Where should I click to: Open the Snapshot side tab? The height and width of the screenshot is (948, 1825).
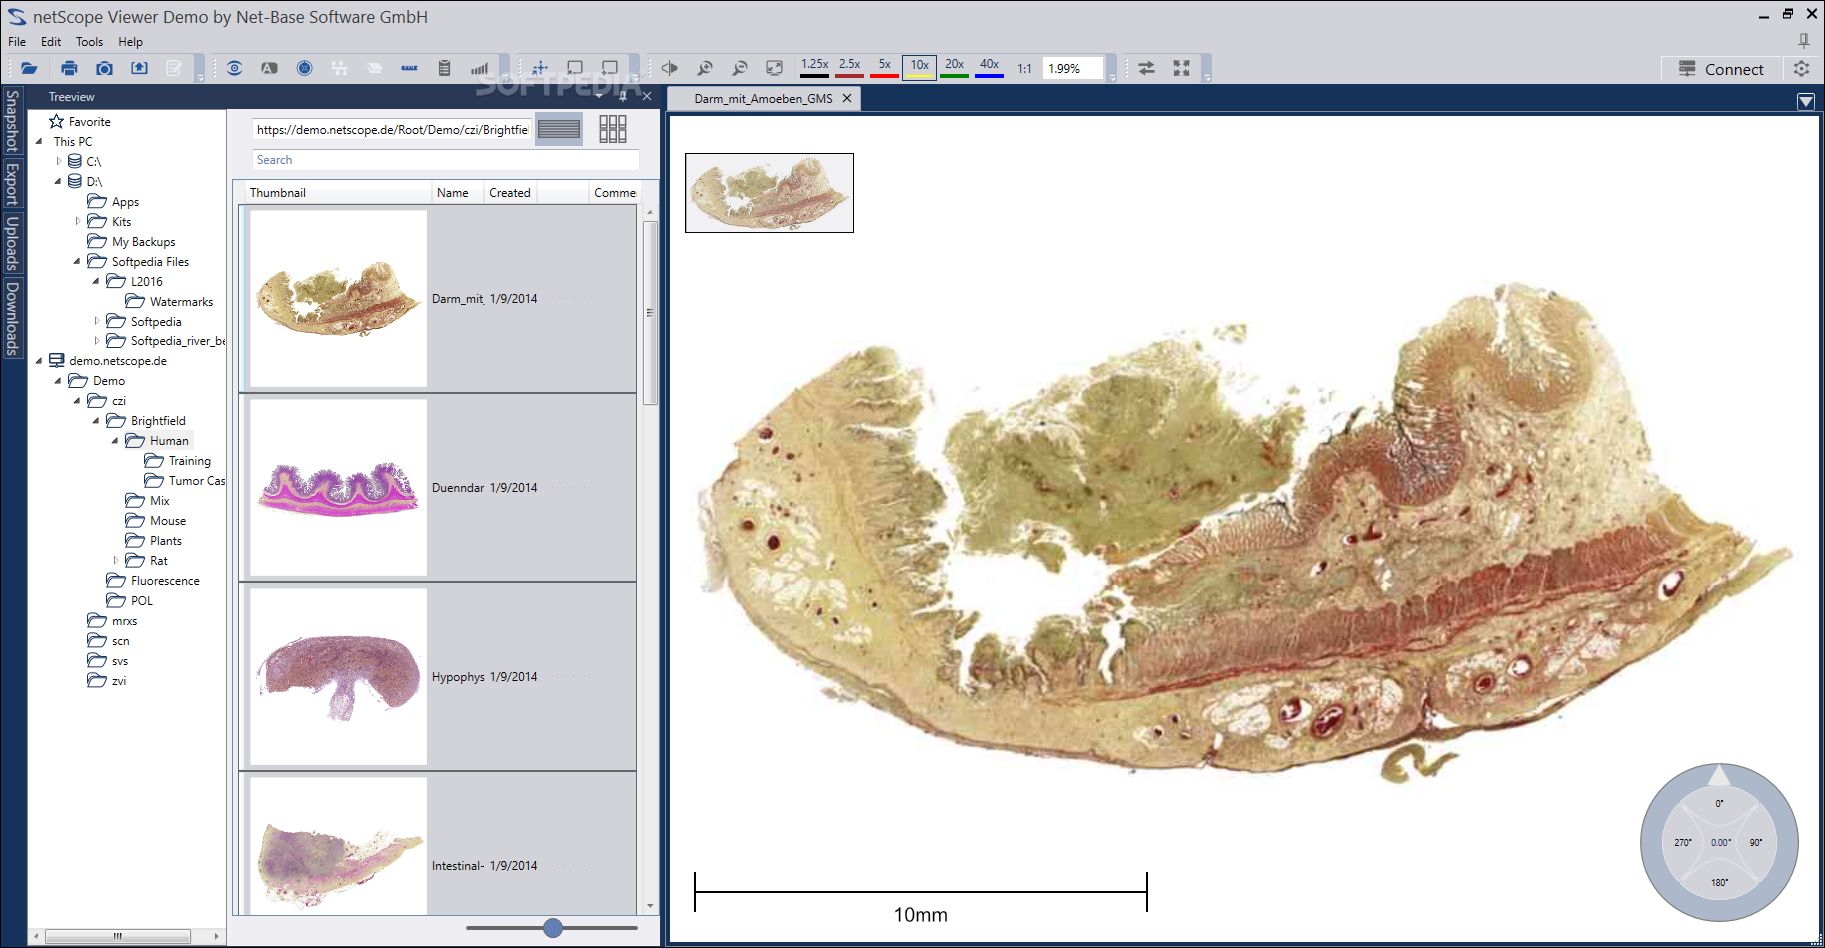point(12,120)
